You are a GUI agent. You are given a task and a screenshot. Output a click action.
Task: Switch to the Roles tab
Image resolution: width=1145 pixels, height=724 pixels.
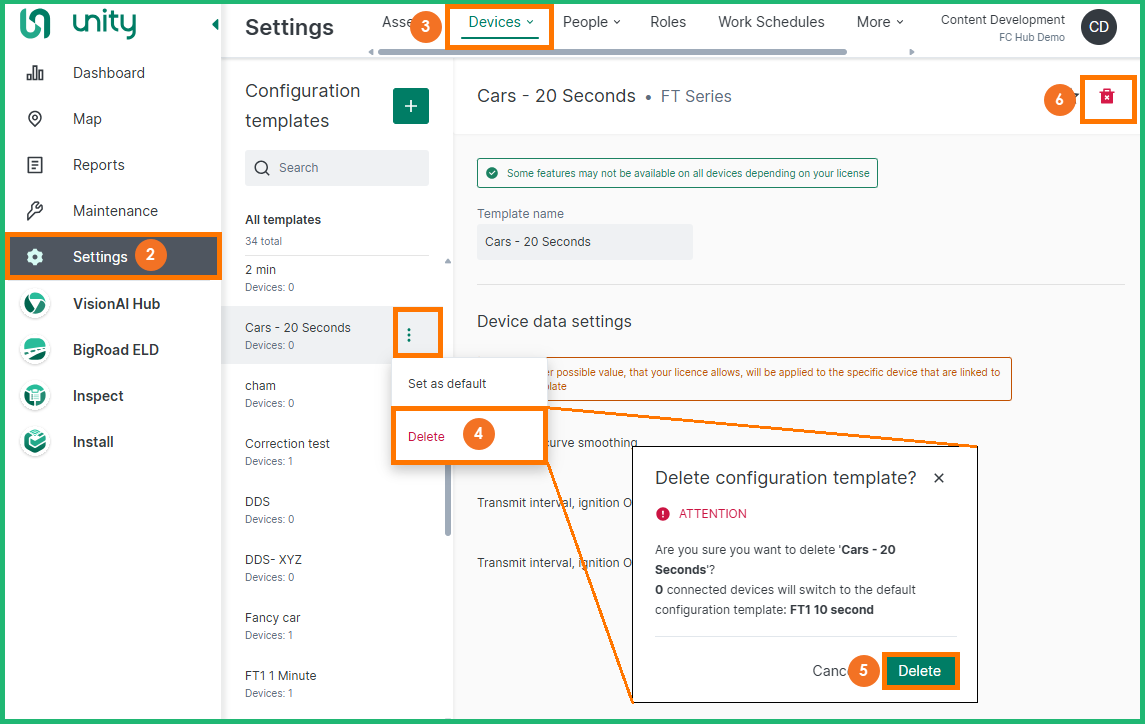(x=668, y=22)
